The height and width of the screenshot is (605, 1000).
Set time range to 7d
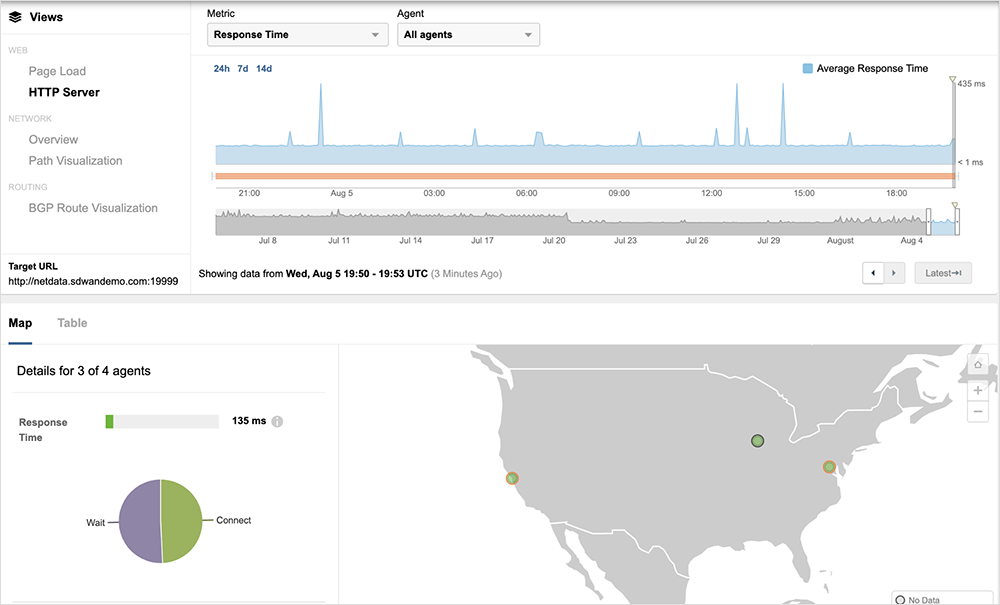243,69
